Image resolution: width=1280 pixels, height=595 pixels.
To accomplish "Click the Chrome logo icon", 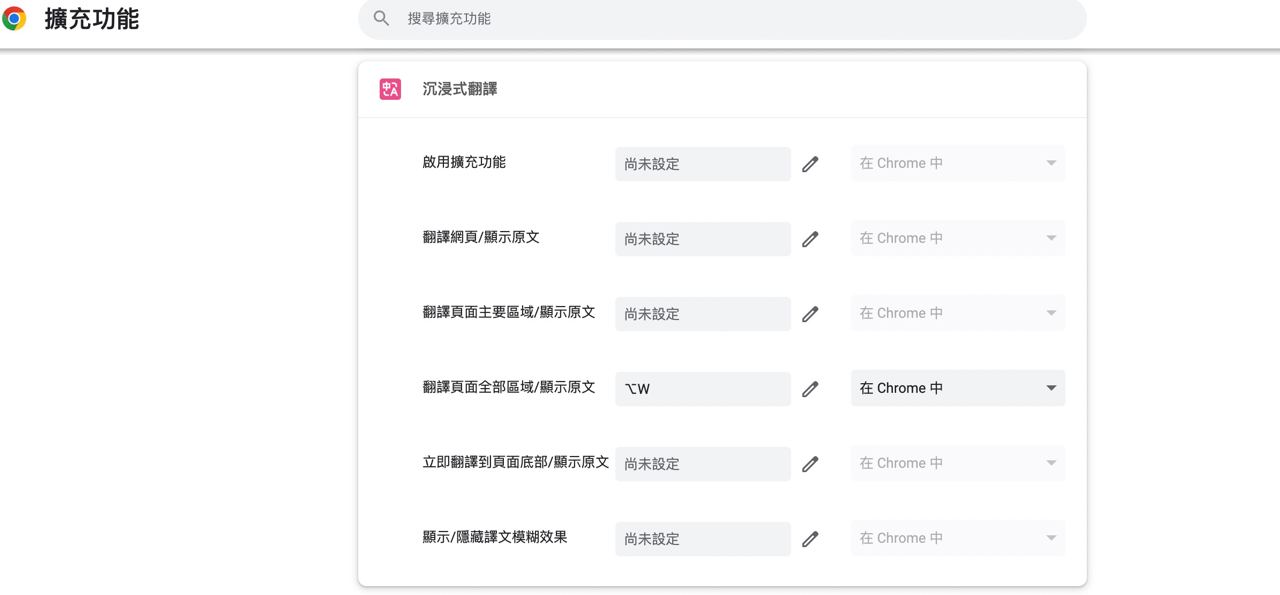I will [x=13, y=18].
